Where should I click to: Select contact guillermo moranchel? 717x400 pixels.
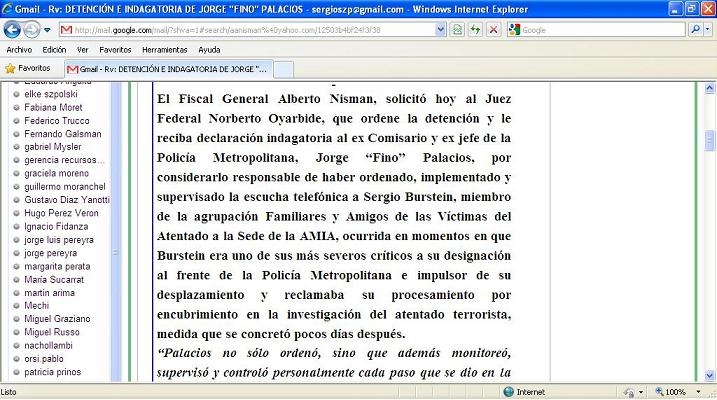64,187
